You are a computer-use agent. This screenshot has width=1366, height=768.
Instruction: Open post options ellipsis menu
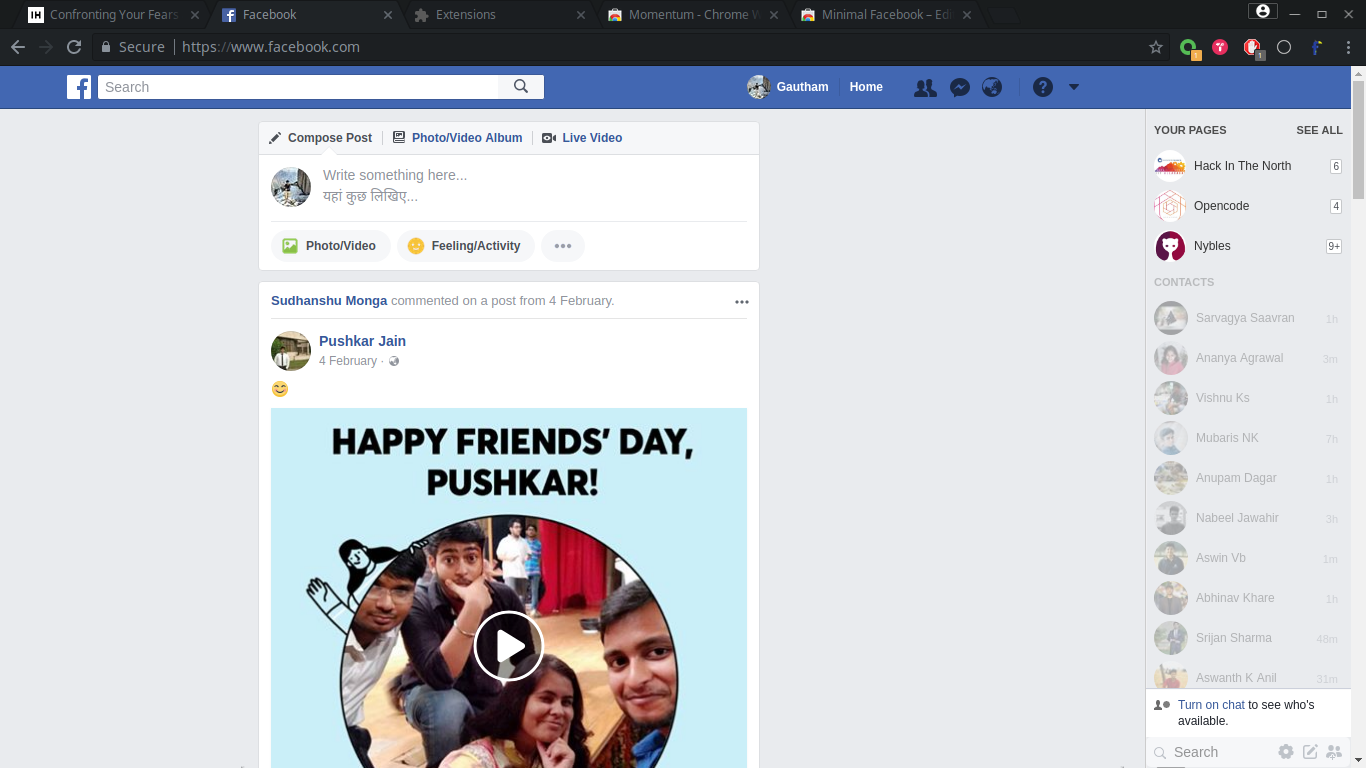[x=742, y=301]
